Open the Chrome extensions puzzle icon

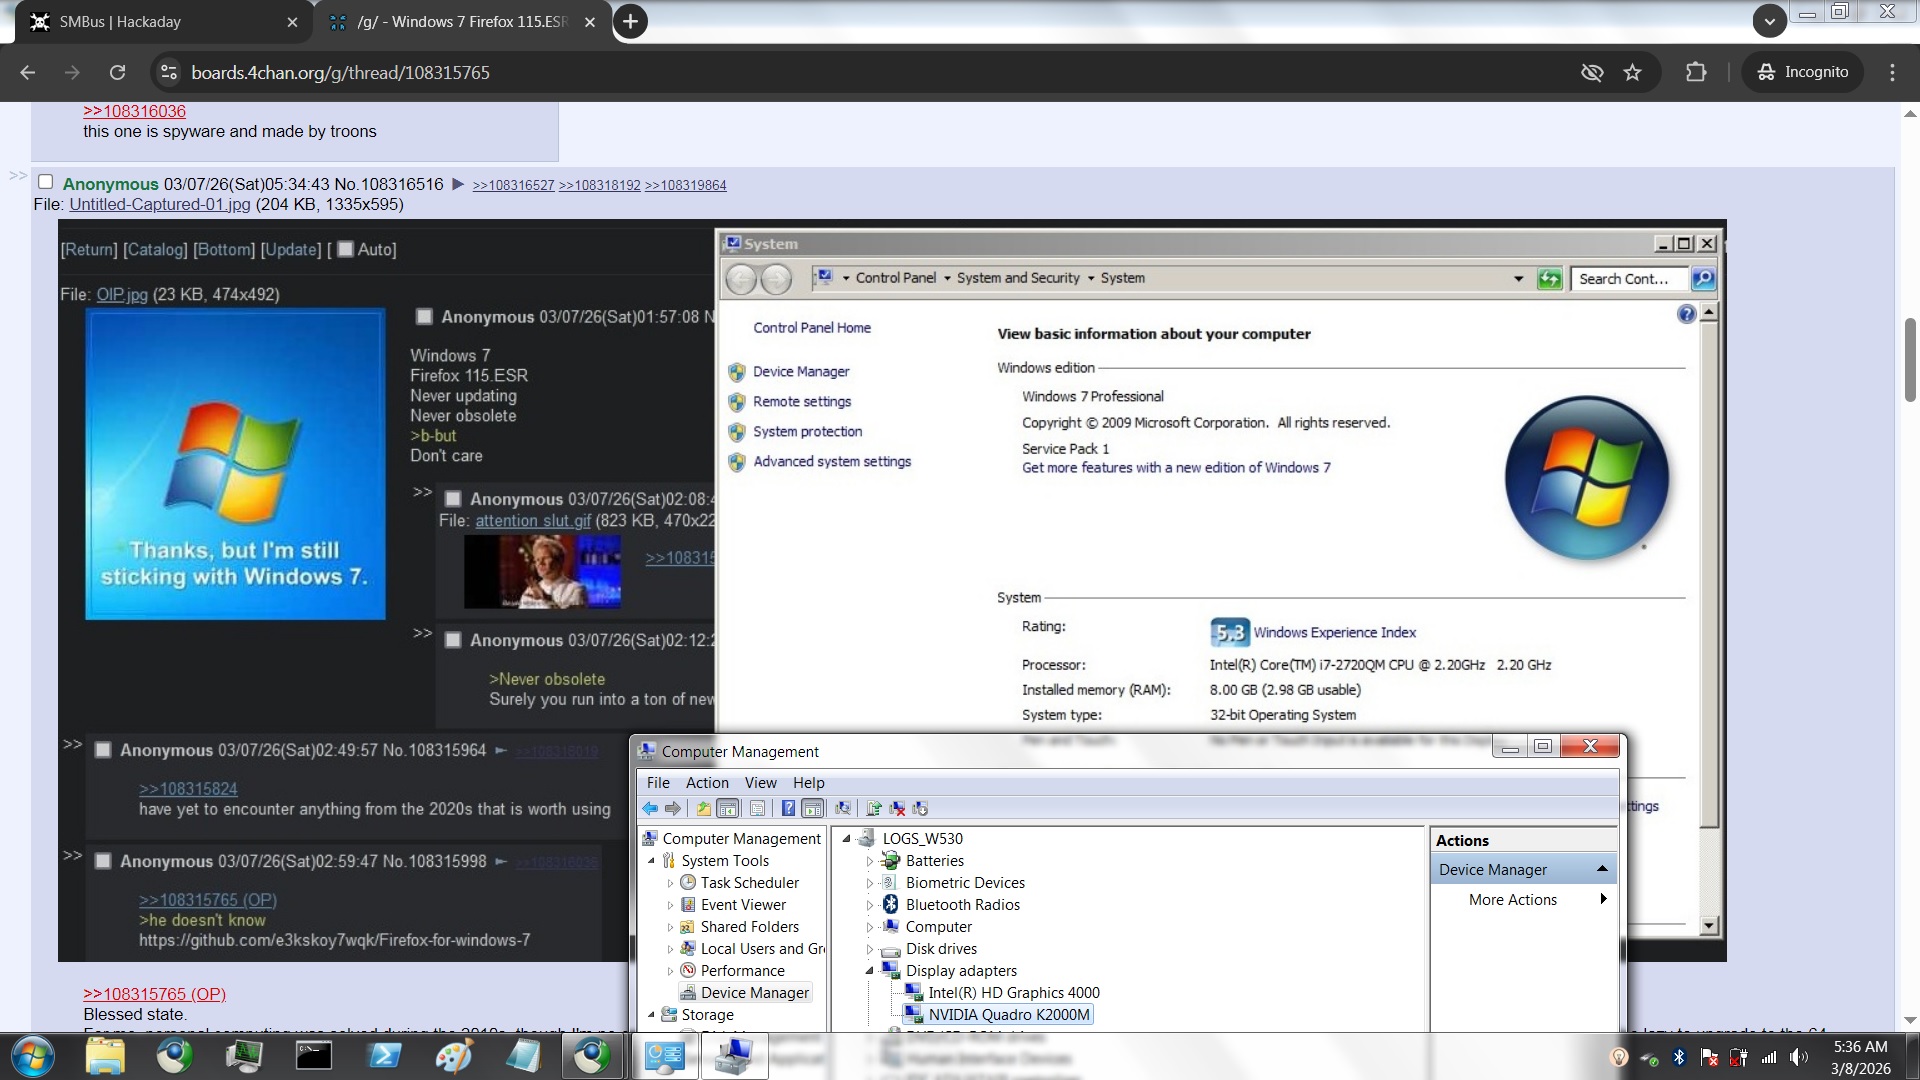(1695, 72)
